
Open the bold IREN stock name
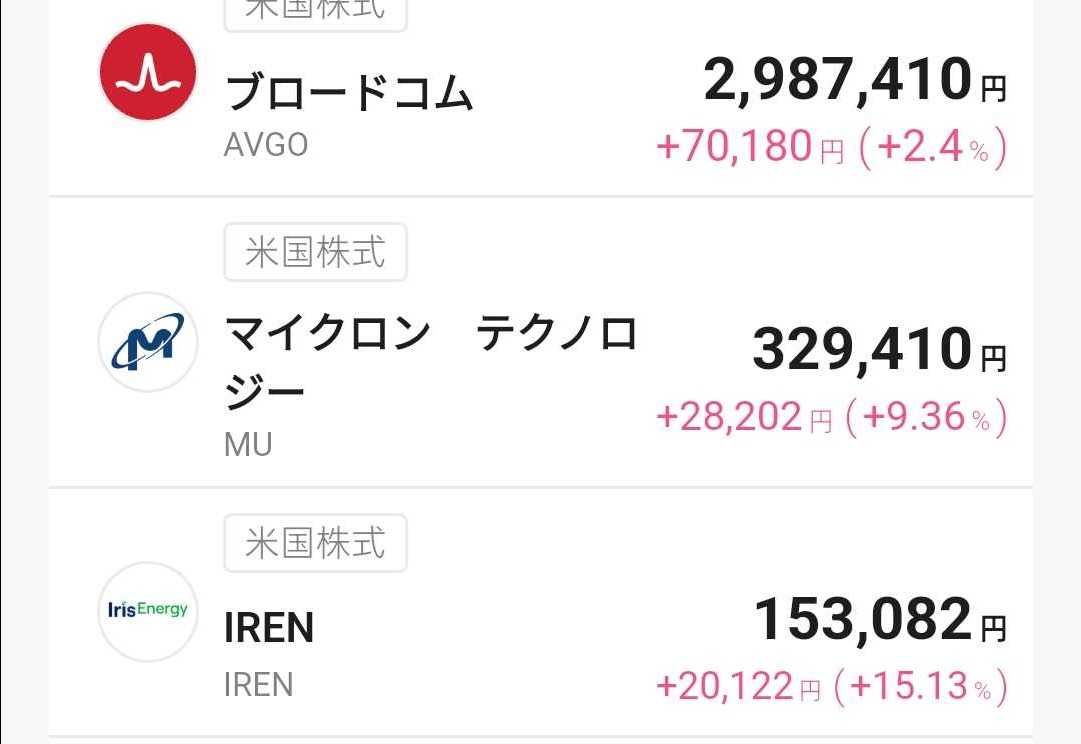(x=269, y=628)
